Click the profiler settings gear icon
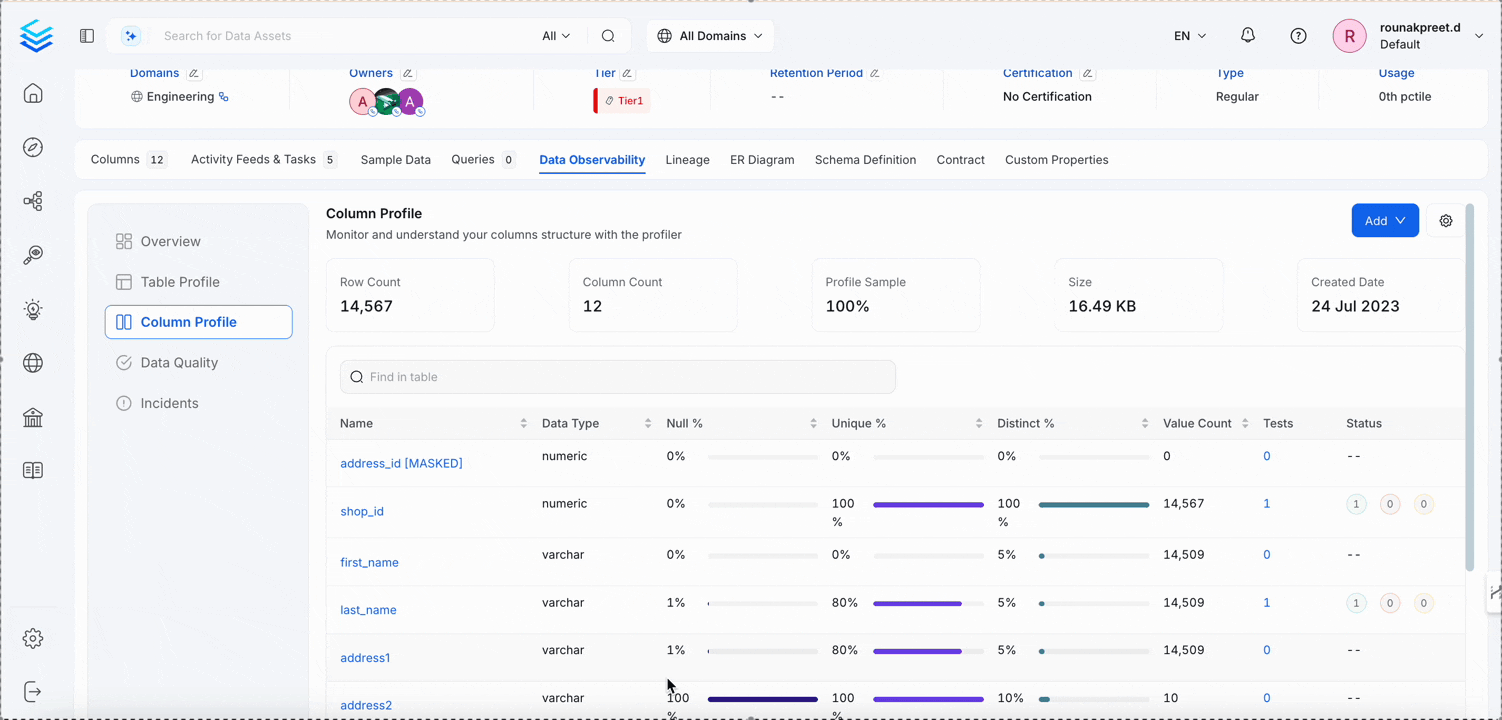 coord(1445,221)
